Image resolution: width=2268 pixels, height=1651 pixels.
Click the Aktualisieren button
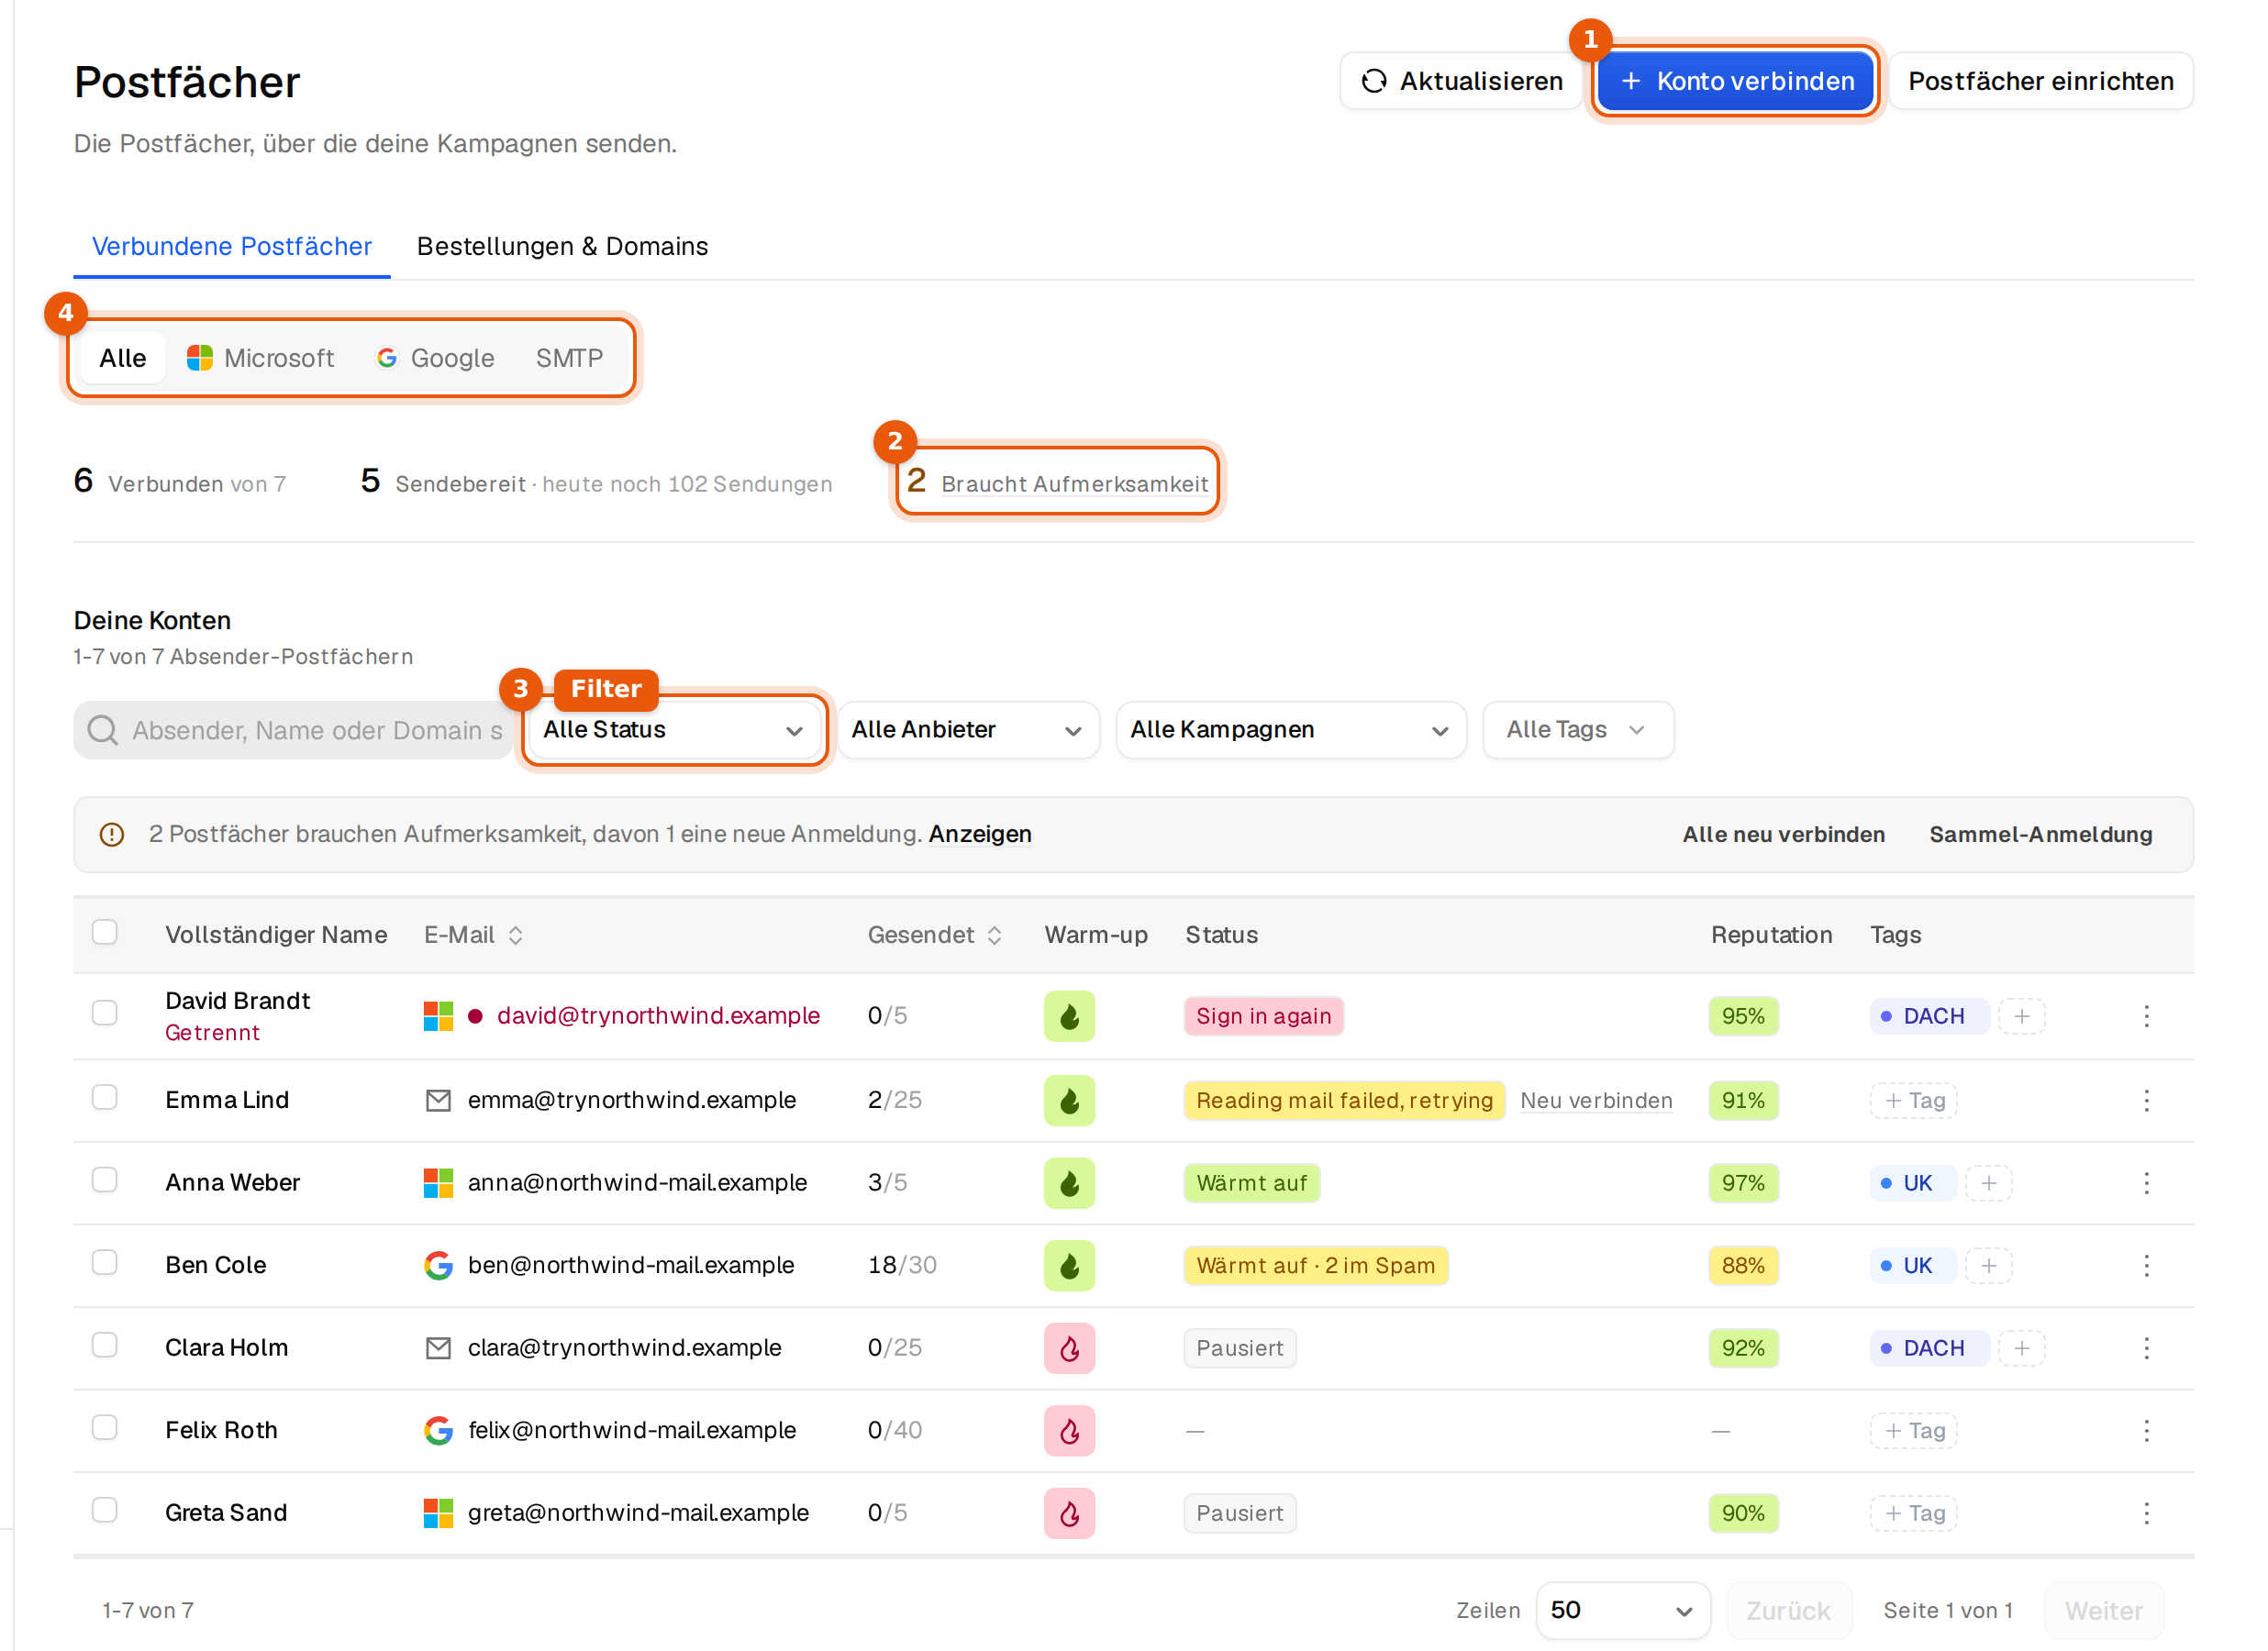pos(1461,81)
